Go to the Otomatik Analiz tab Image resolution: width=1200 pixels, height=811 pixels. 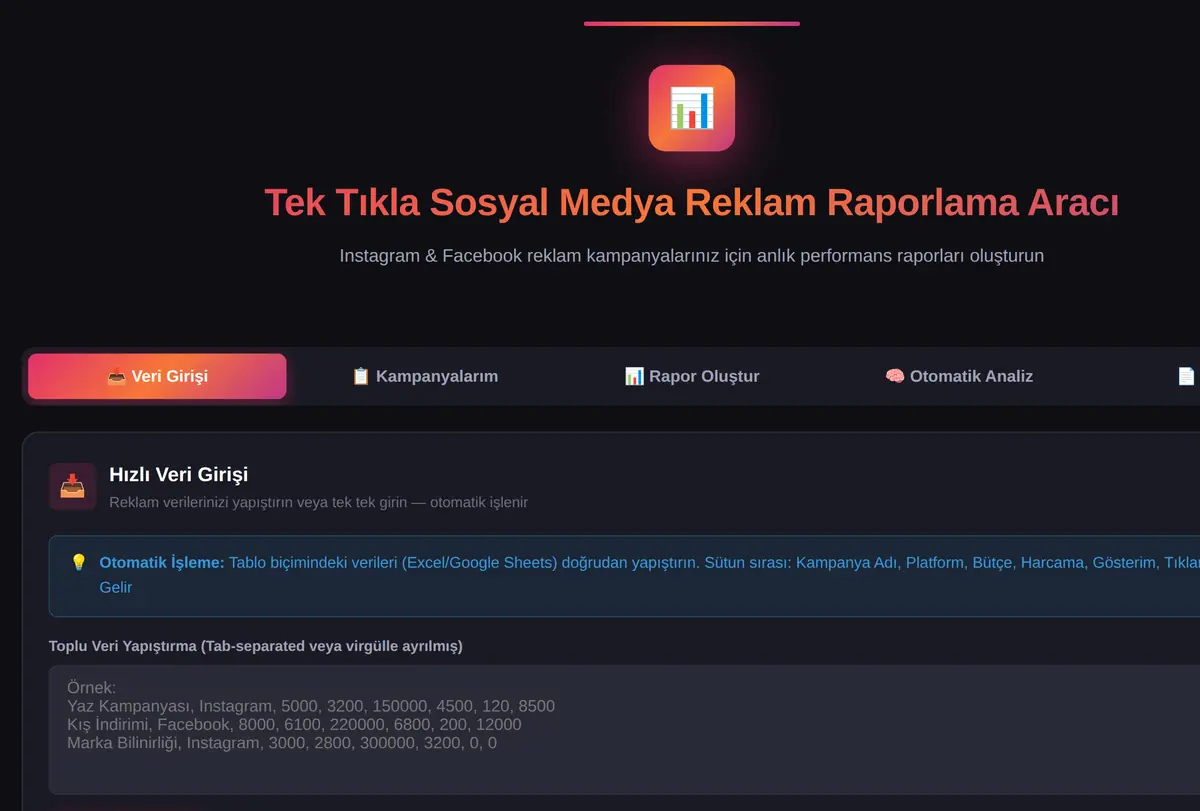point(959,376)
